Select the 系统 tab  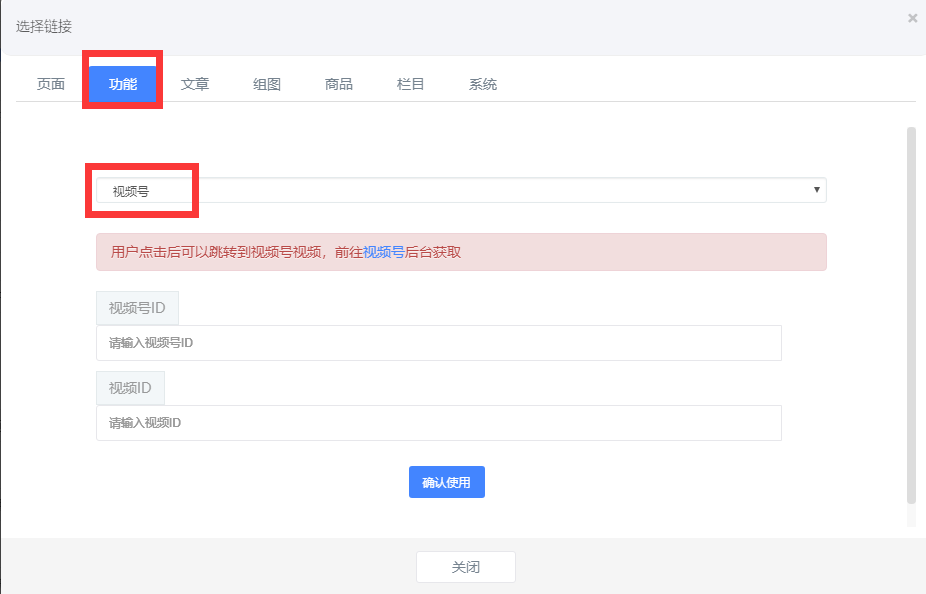[483, 84]
